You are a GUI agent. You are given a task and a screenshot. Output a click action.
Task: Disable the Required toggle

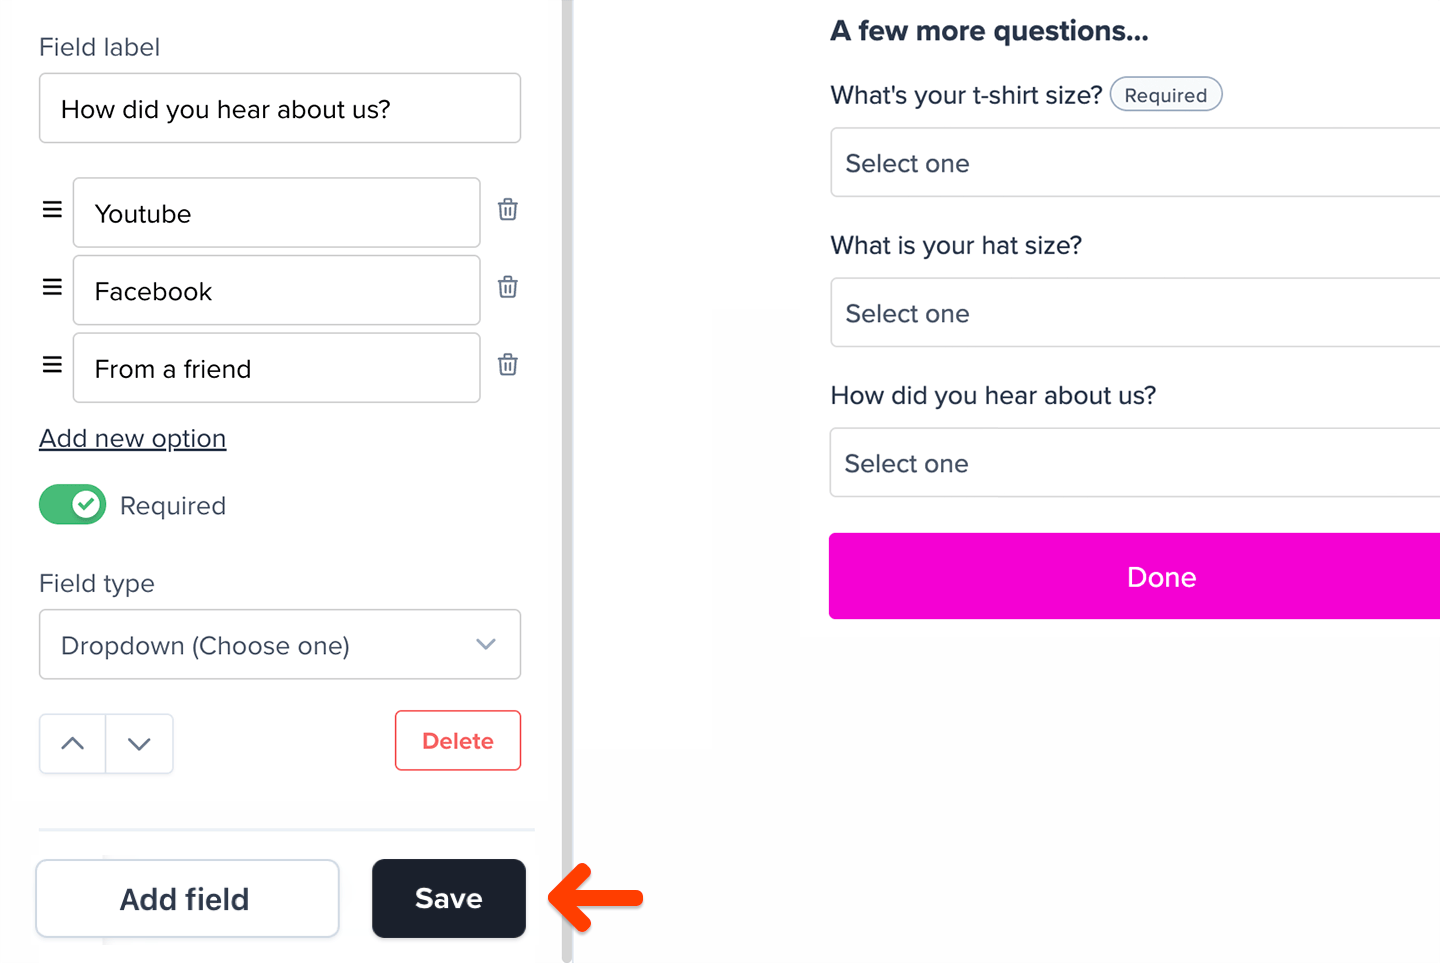tap(72, 504)
